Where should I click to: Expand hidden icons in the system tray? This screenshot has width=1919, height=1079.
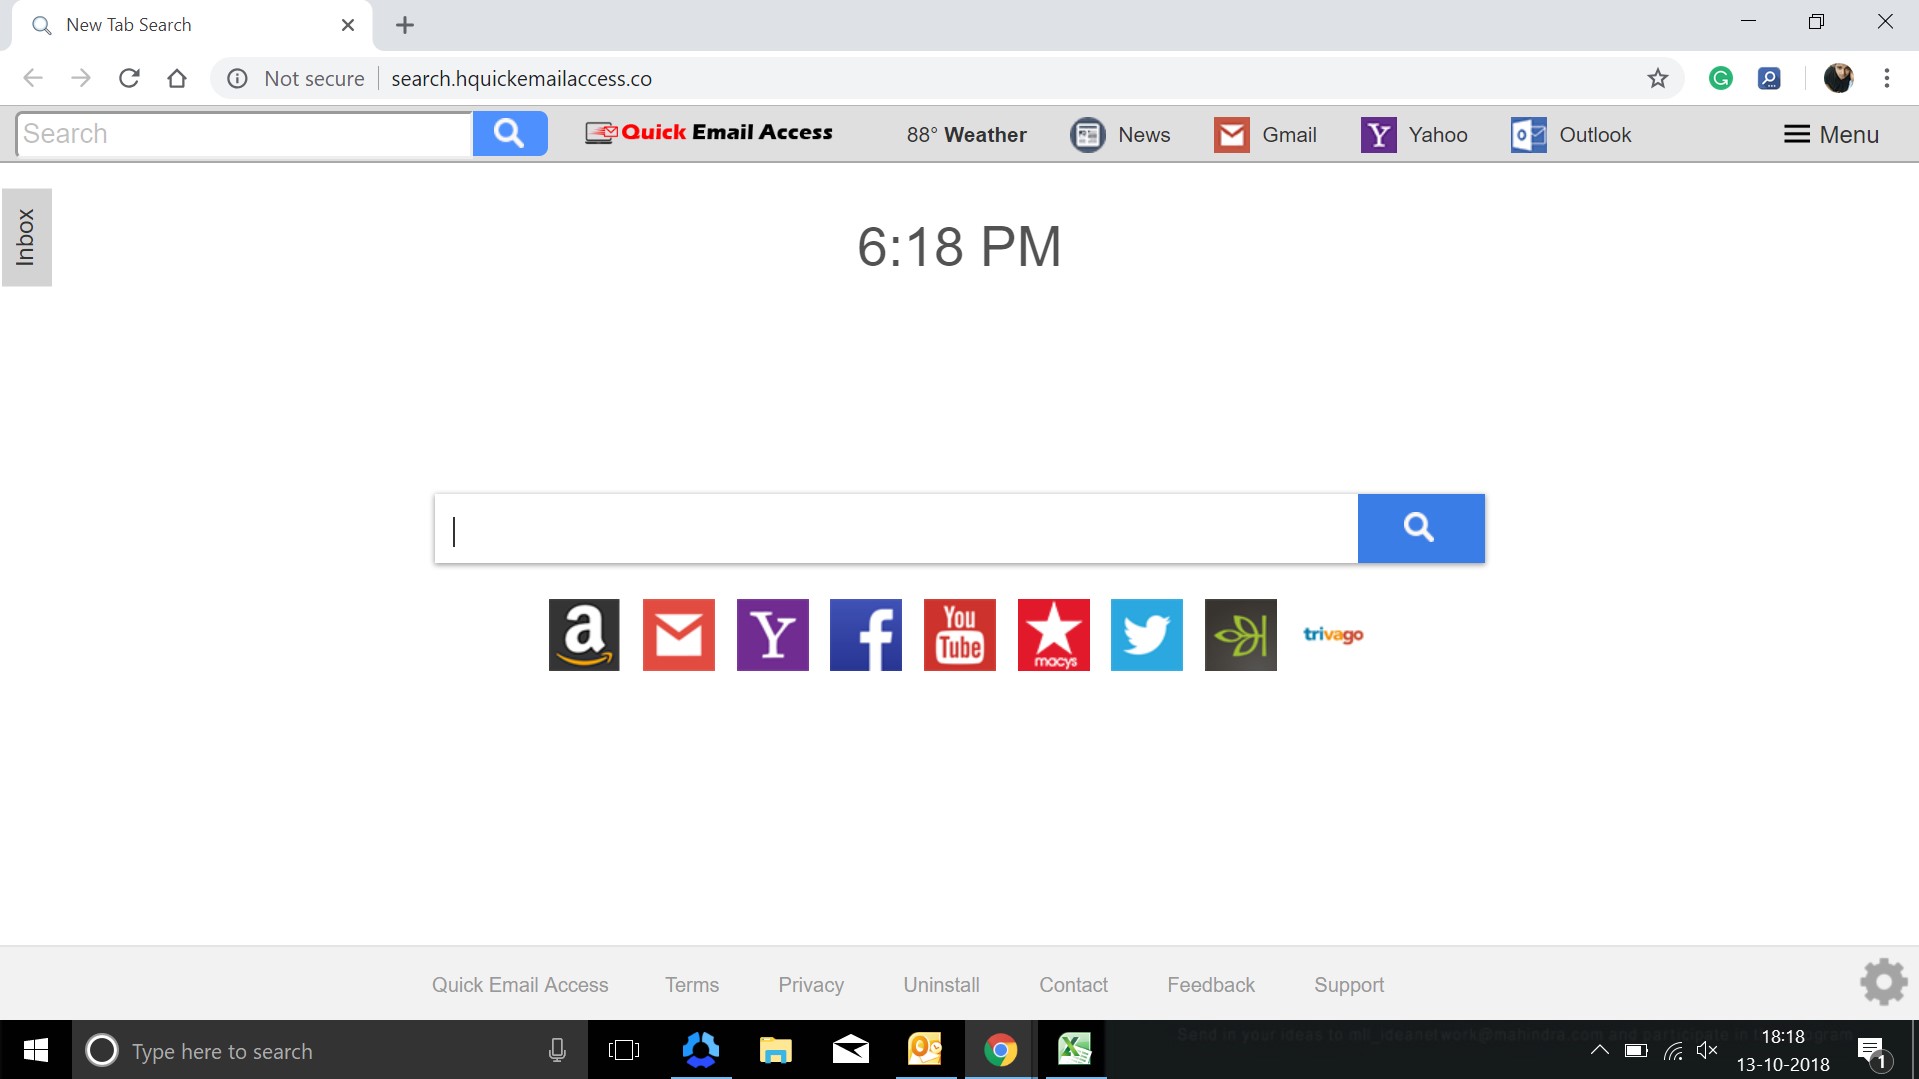point(1599,1050)
